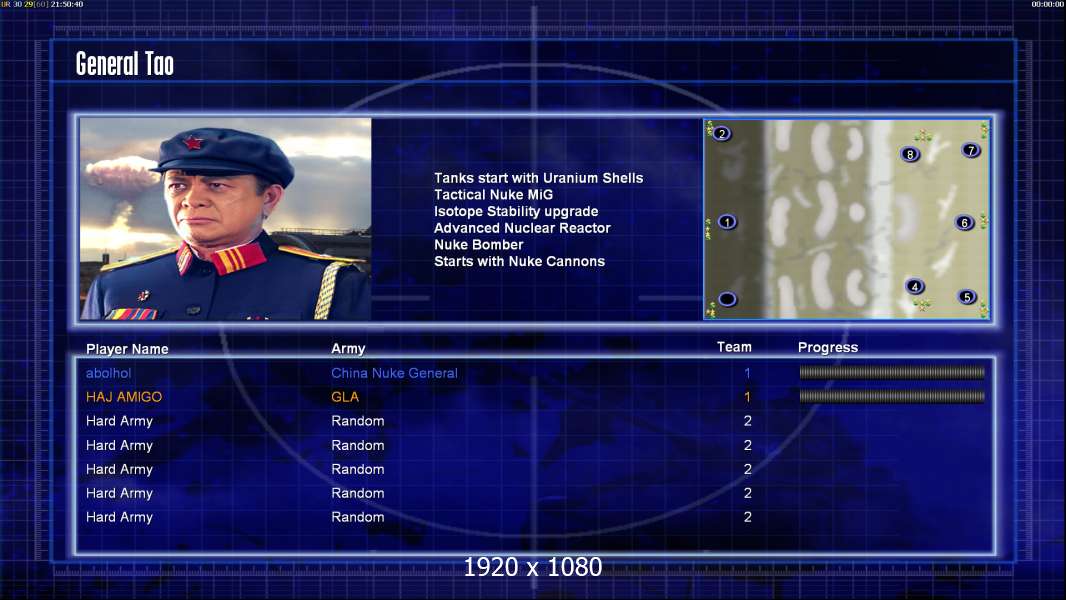Viewport: 1066px width, 600px height.
Task: Click the "Player Name" column header
Action: pyautogui.click(x=127, y=349)
